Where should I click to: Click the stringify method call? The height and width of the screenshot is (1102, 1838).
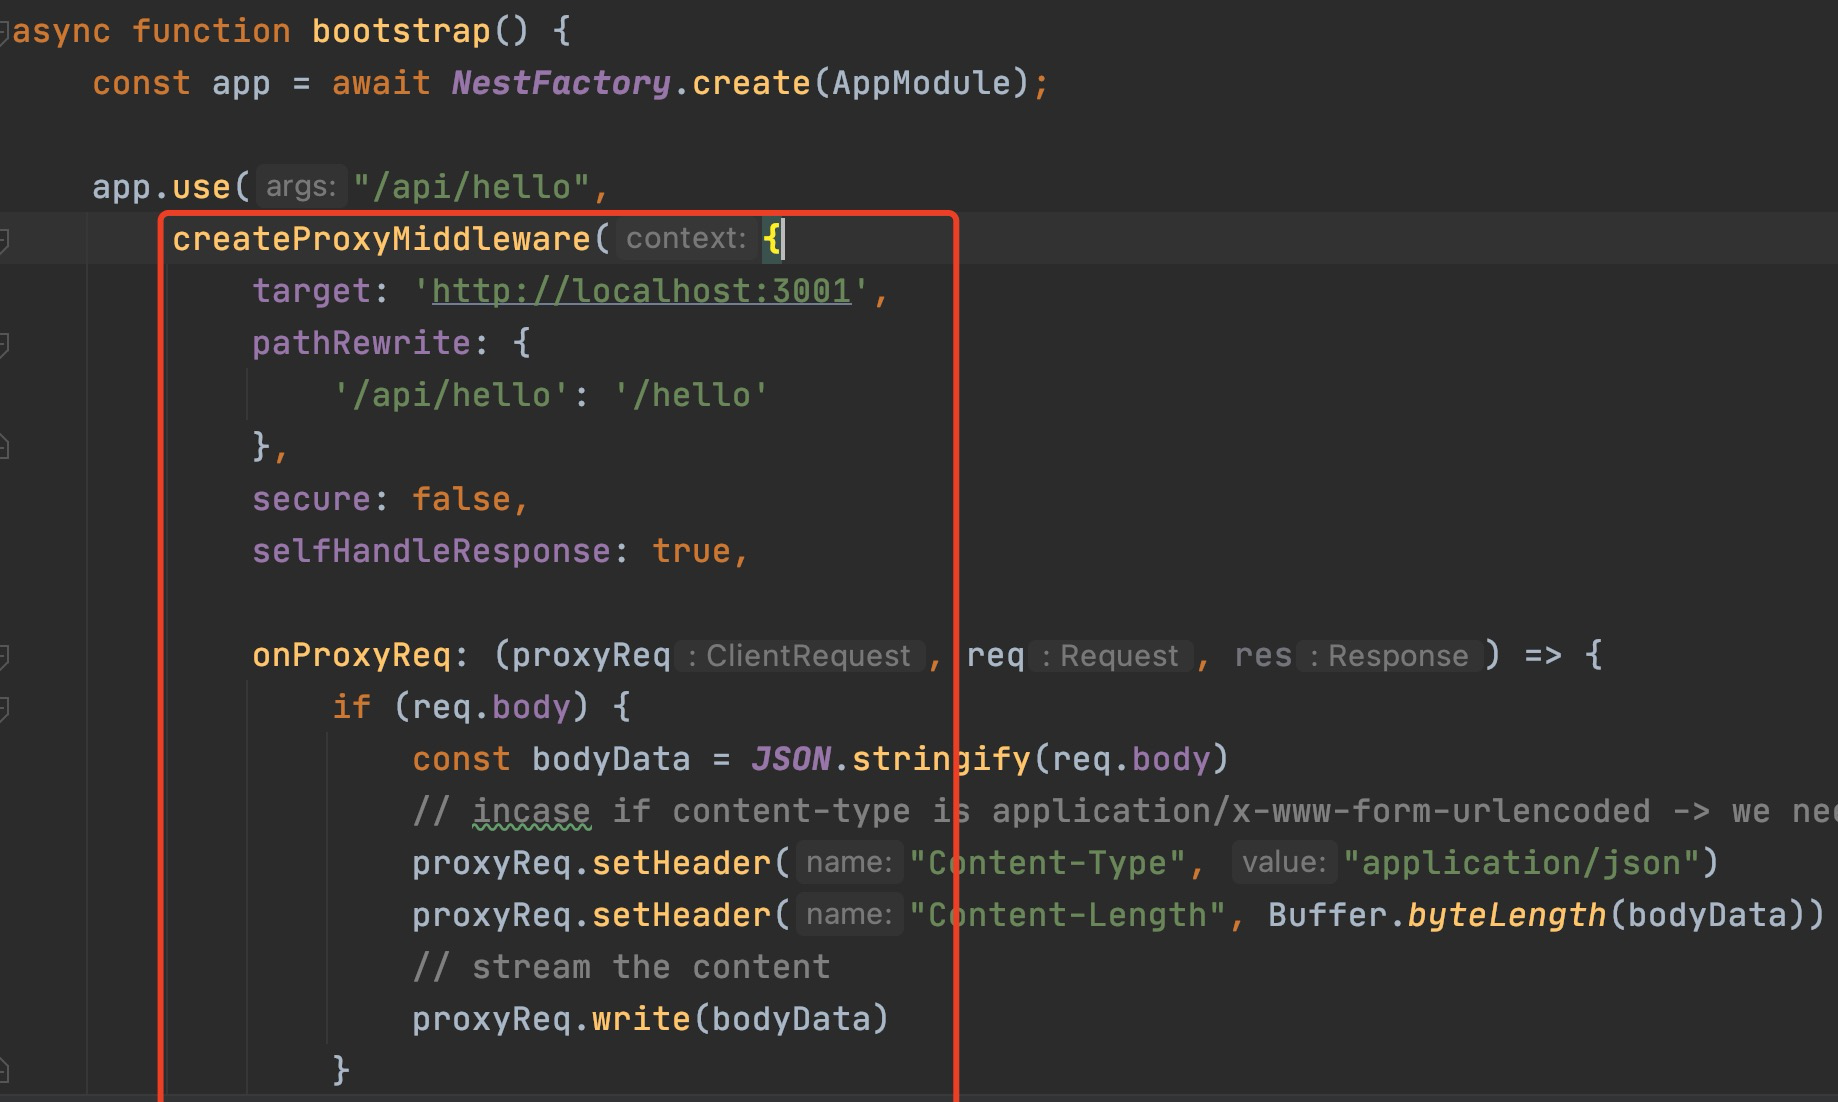coord(941,759)
